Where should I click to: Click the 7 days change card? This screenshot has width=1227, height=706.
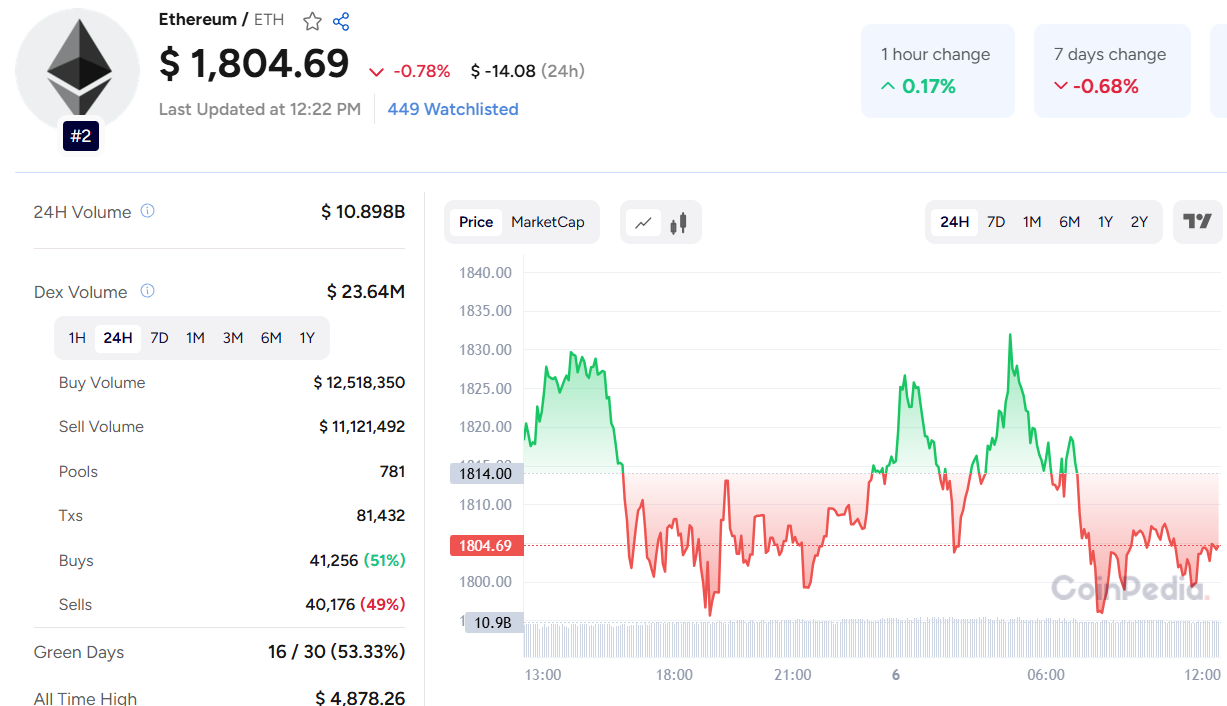pyautogui.click(x=1112, y=71)
